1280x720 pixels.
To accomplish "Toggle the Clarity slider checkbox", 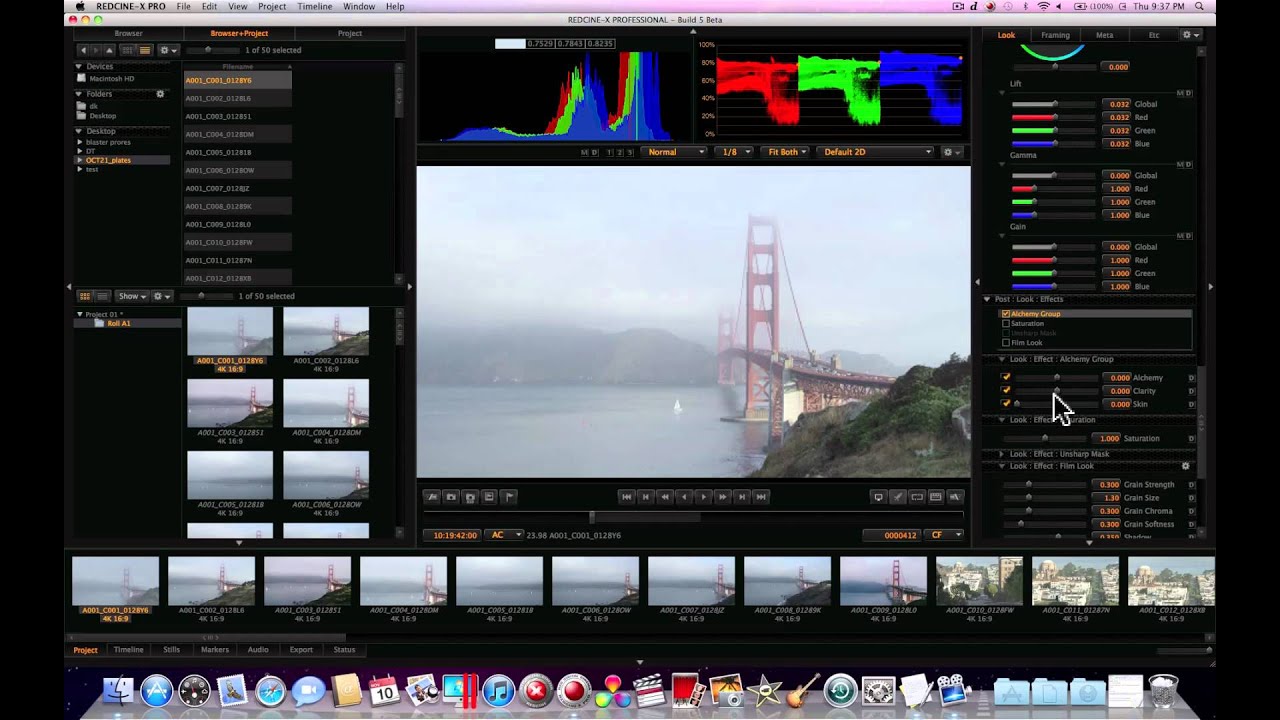I will click(1006, 390).
